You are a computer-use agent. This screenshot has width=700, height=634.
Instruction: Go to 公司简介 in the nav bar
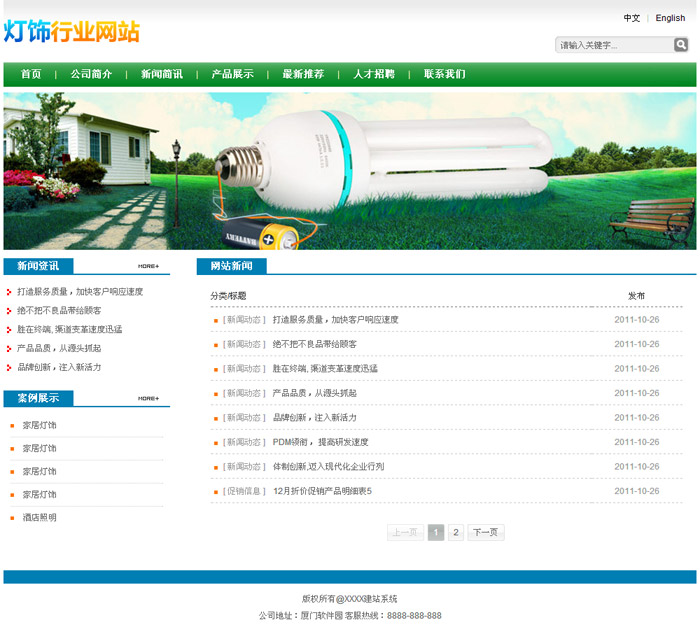(91, 74)
